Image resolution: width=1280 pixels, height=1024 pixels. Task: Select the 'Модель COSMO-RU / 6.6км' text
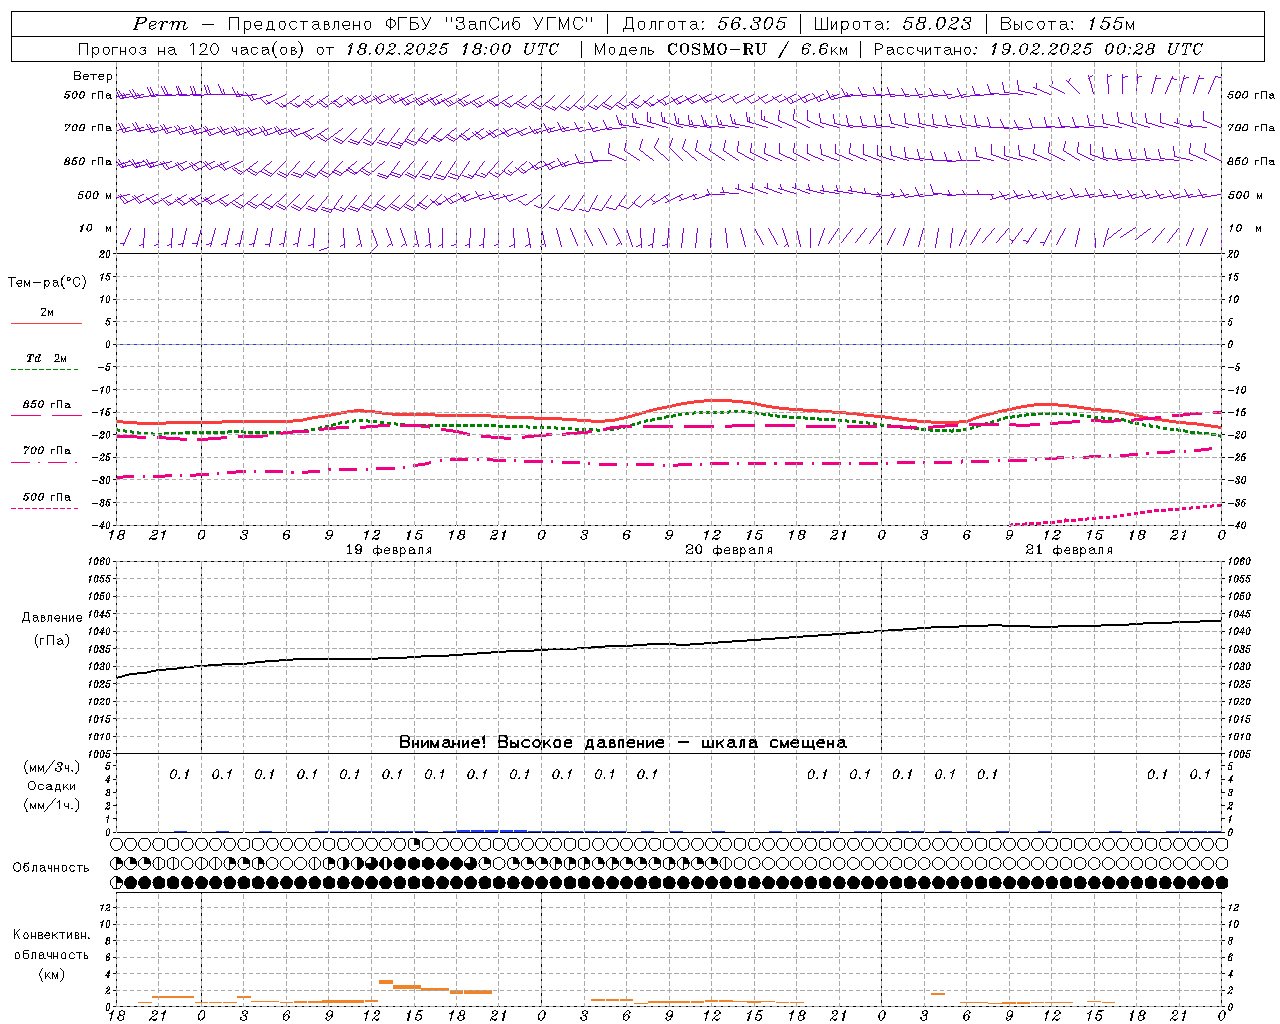coord(720,49)
